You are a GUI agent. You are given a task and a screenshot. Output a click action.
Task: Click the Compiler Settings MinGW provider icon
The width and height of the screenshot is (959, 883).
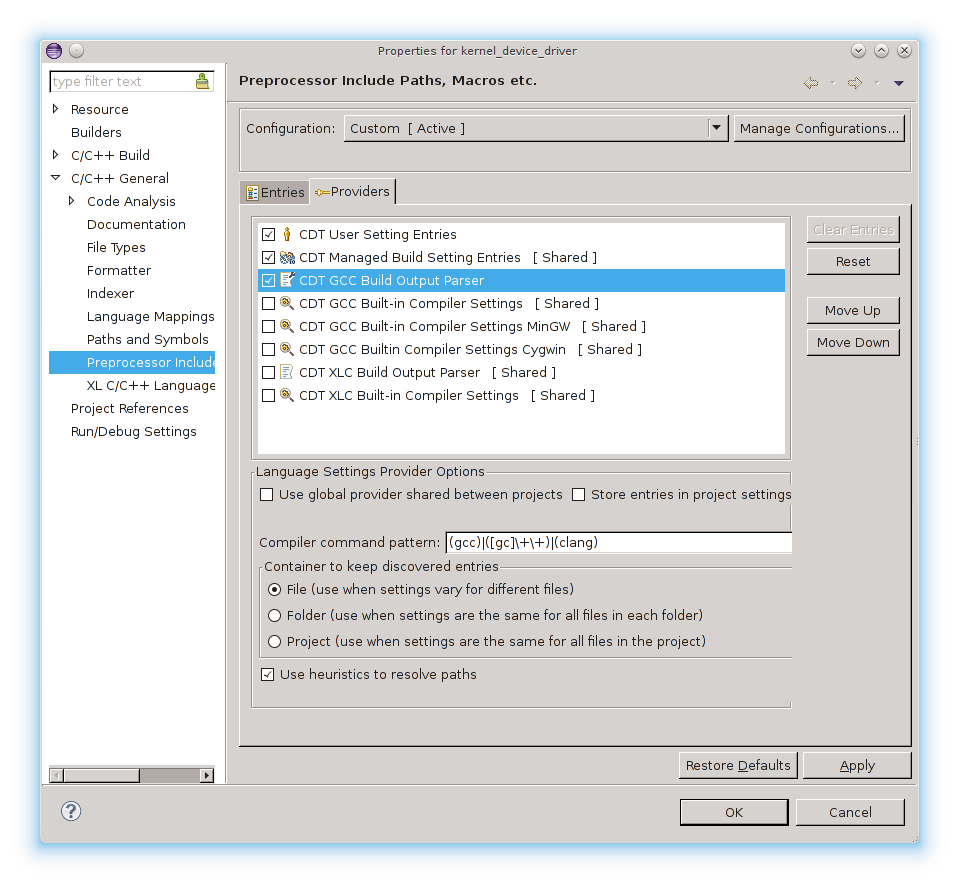point(287,326)
